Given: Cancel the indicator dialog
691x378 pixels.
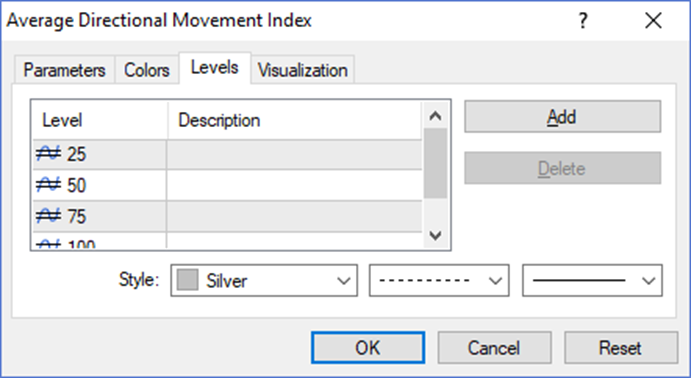Looking at the screenshot, I should pyautogui.click(x=494, y=348).
